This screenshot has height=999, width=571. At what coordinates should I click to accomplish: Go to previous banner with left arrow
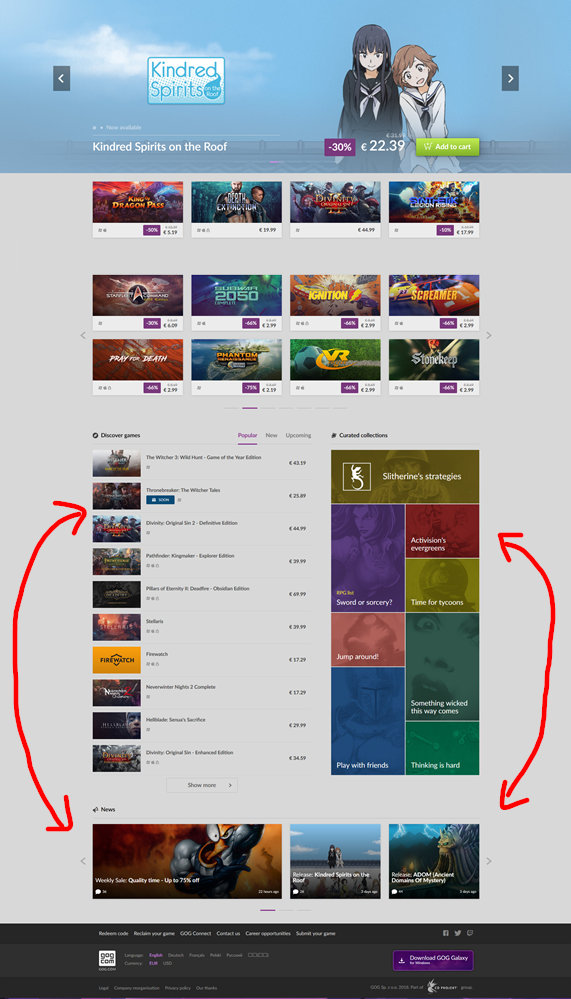pos(61,78)
